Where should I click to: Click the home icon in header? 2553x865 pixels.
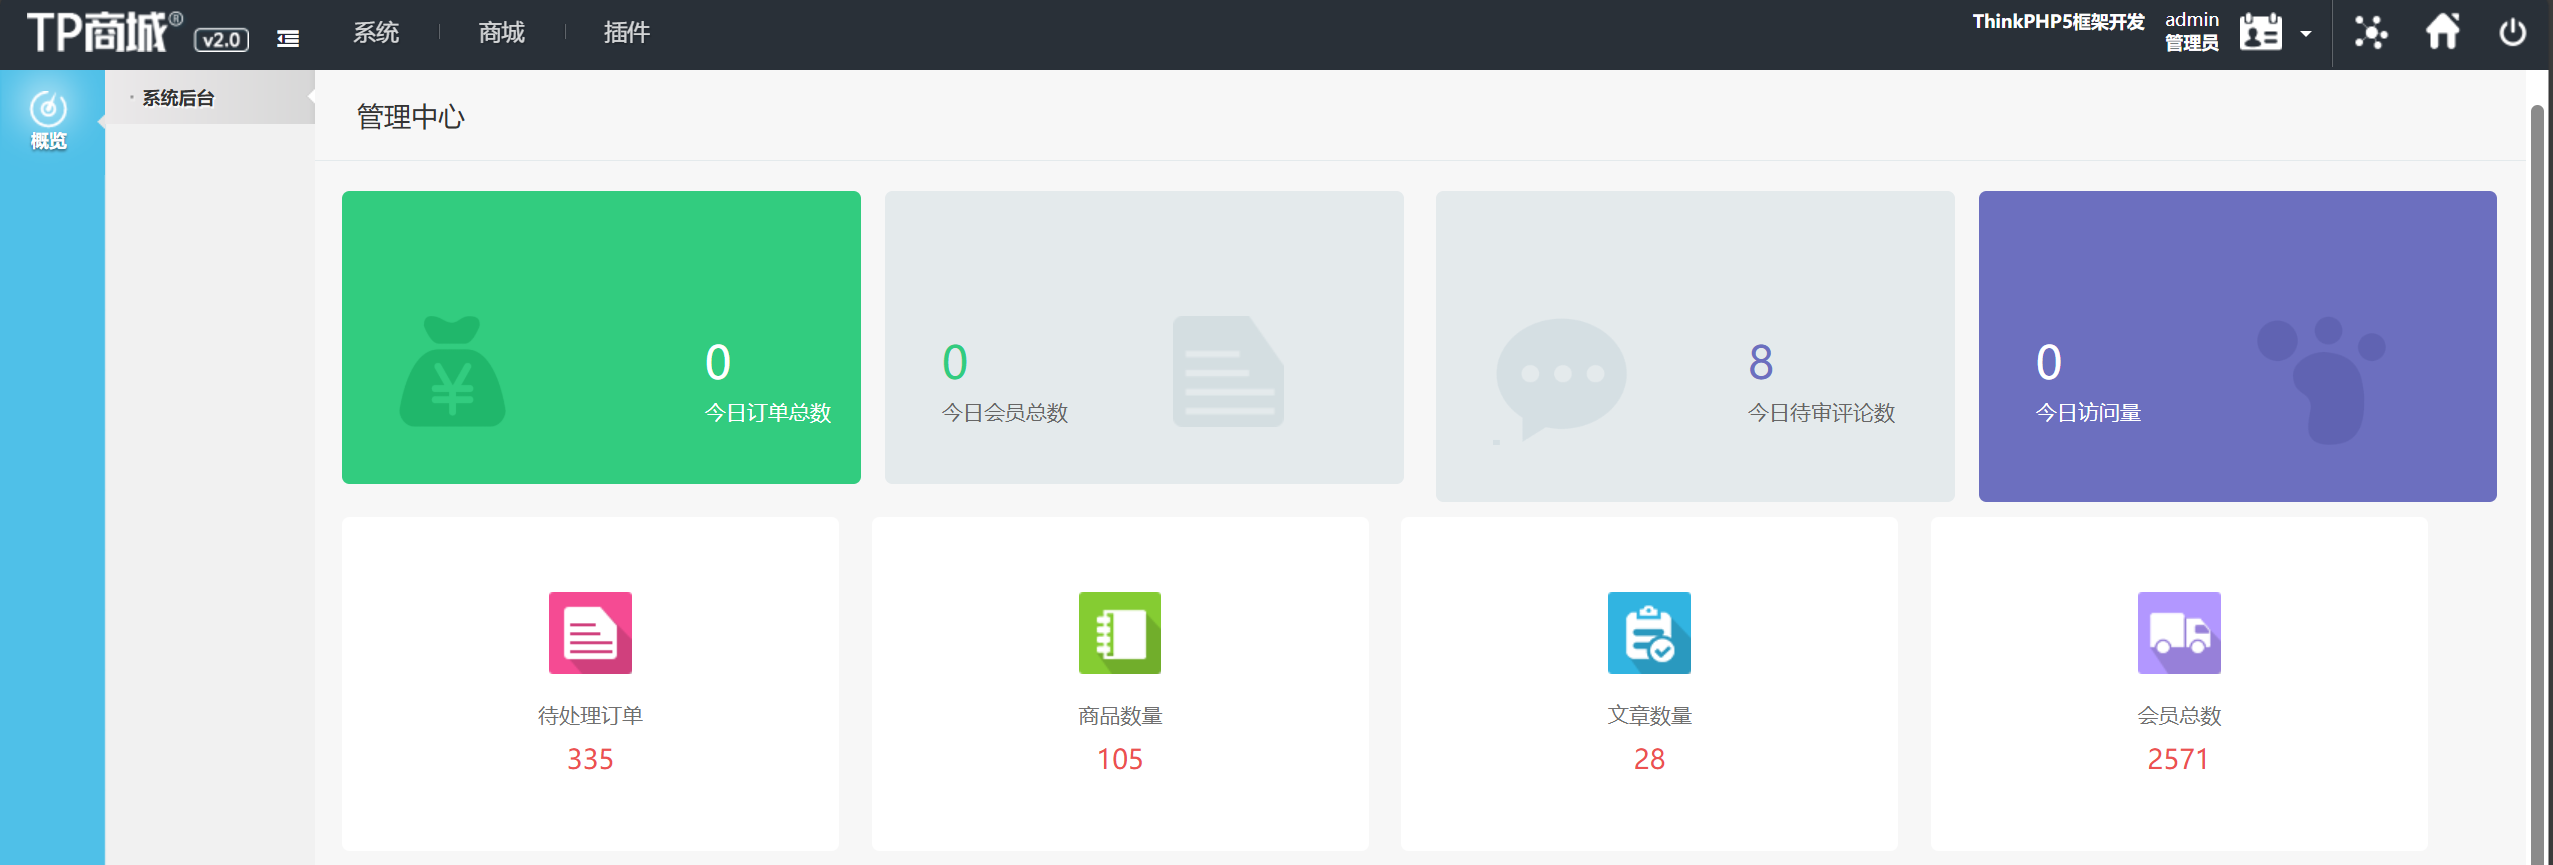(2442, 32)
